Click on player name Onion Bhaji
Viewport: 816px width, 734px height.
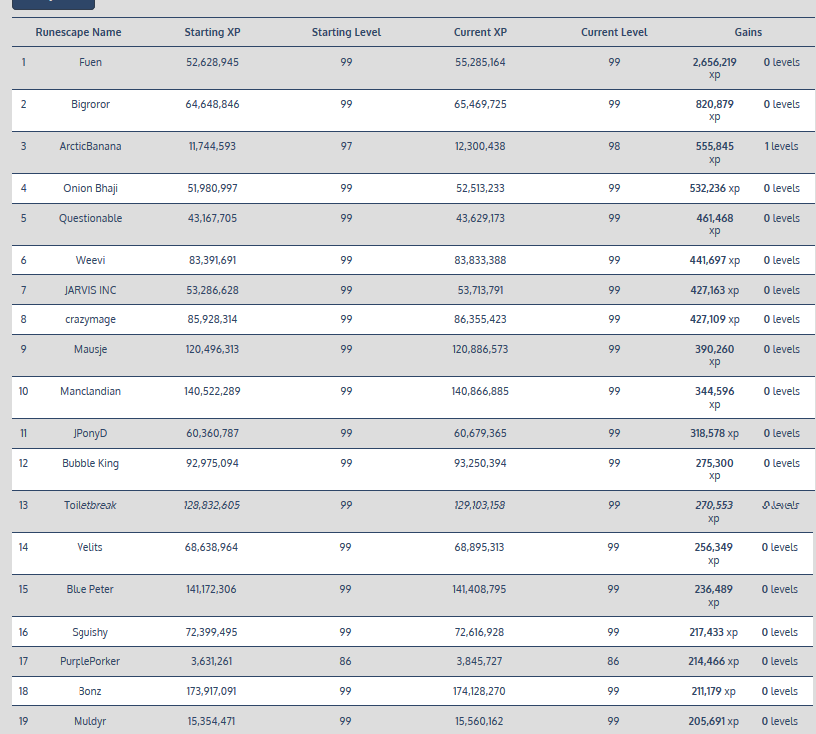[x=90, y=188]
